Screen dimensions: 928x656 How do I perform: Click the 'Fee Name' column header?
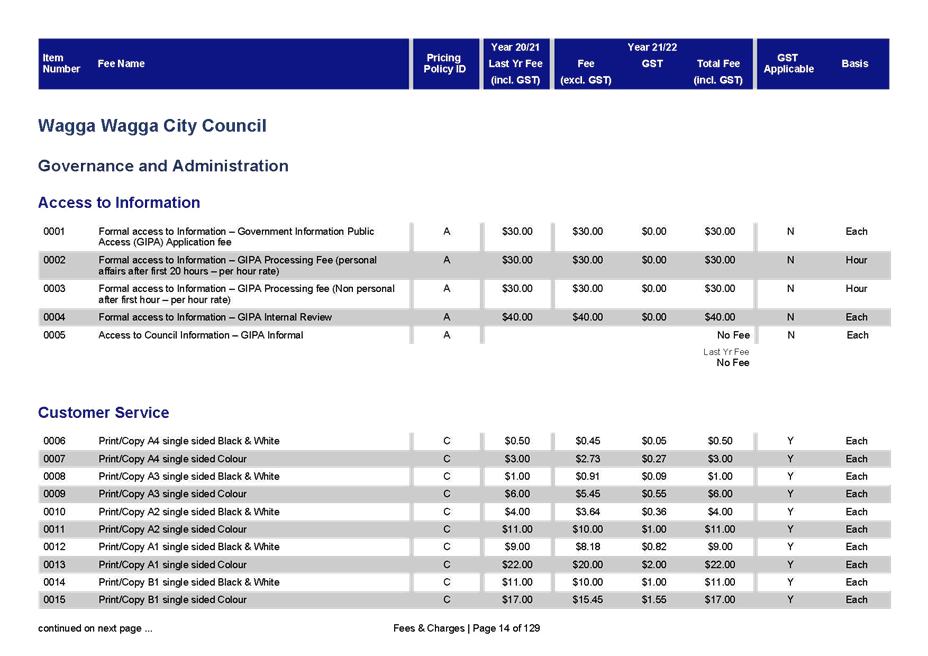point(121,63)
